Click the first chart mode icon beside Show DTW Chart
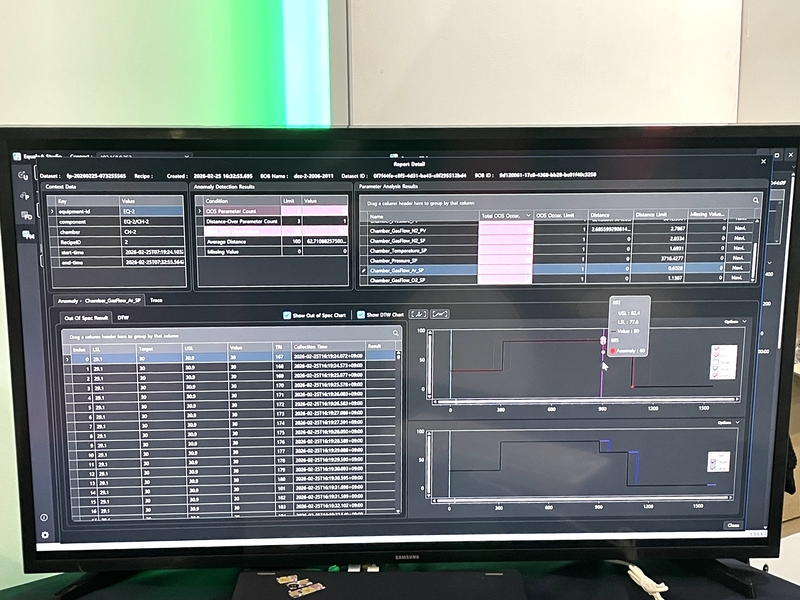Viewport: 800px width, 600px height. (x=419, y=314)
